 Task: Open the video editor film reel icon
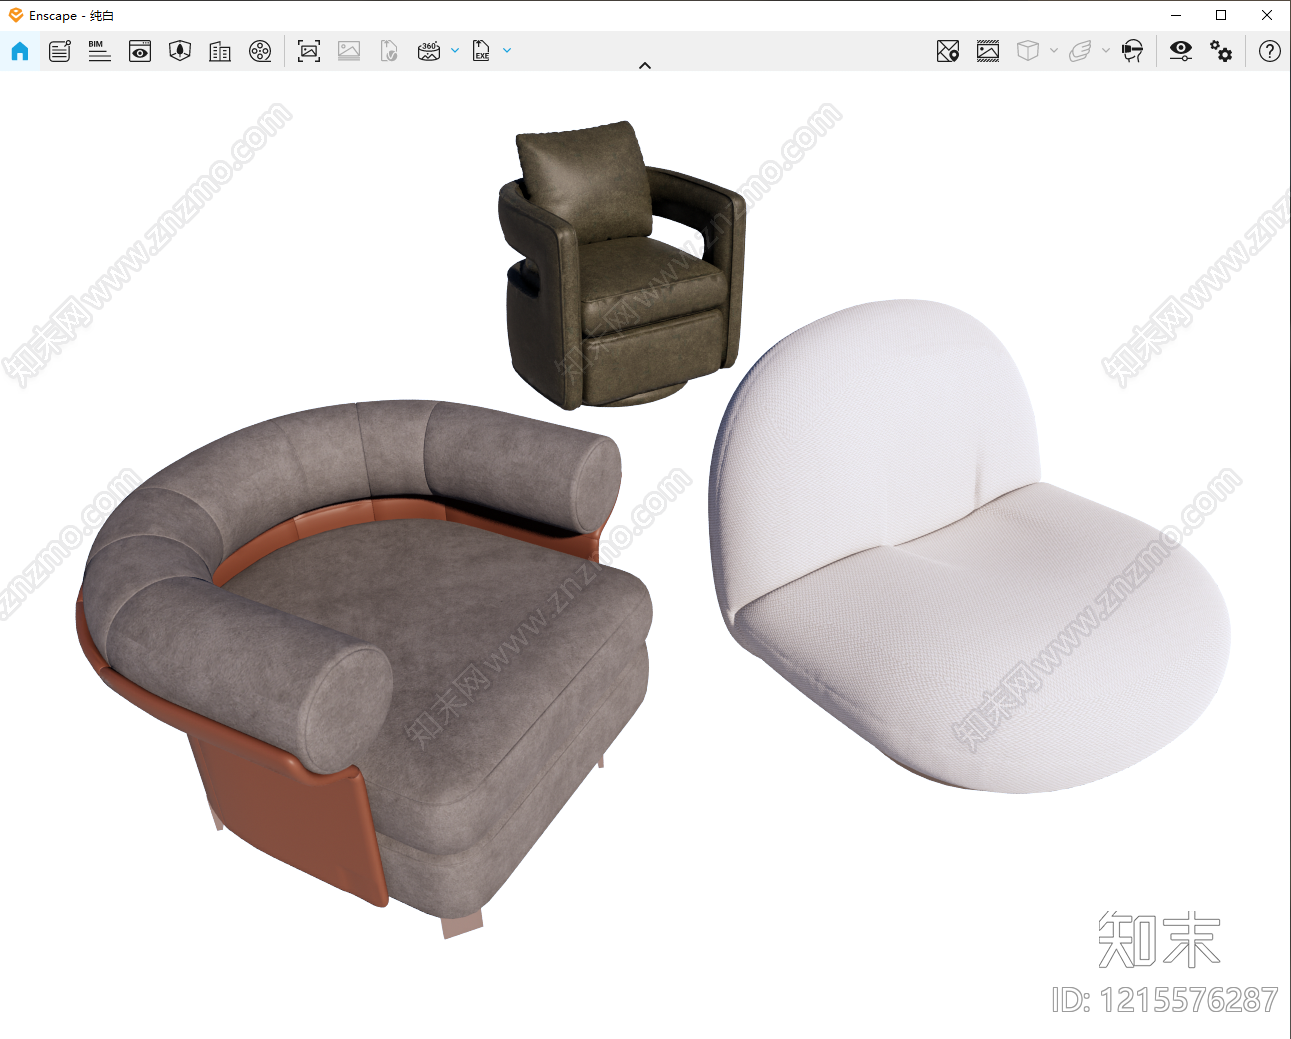click(x=260, y=51)
